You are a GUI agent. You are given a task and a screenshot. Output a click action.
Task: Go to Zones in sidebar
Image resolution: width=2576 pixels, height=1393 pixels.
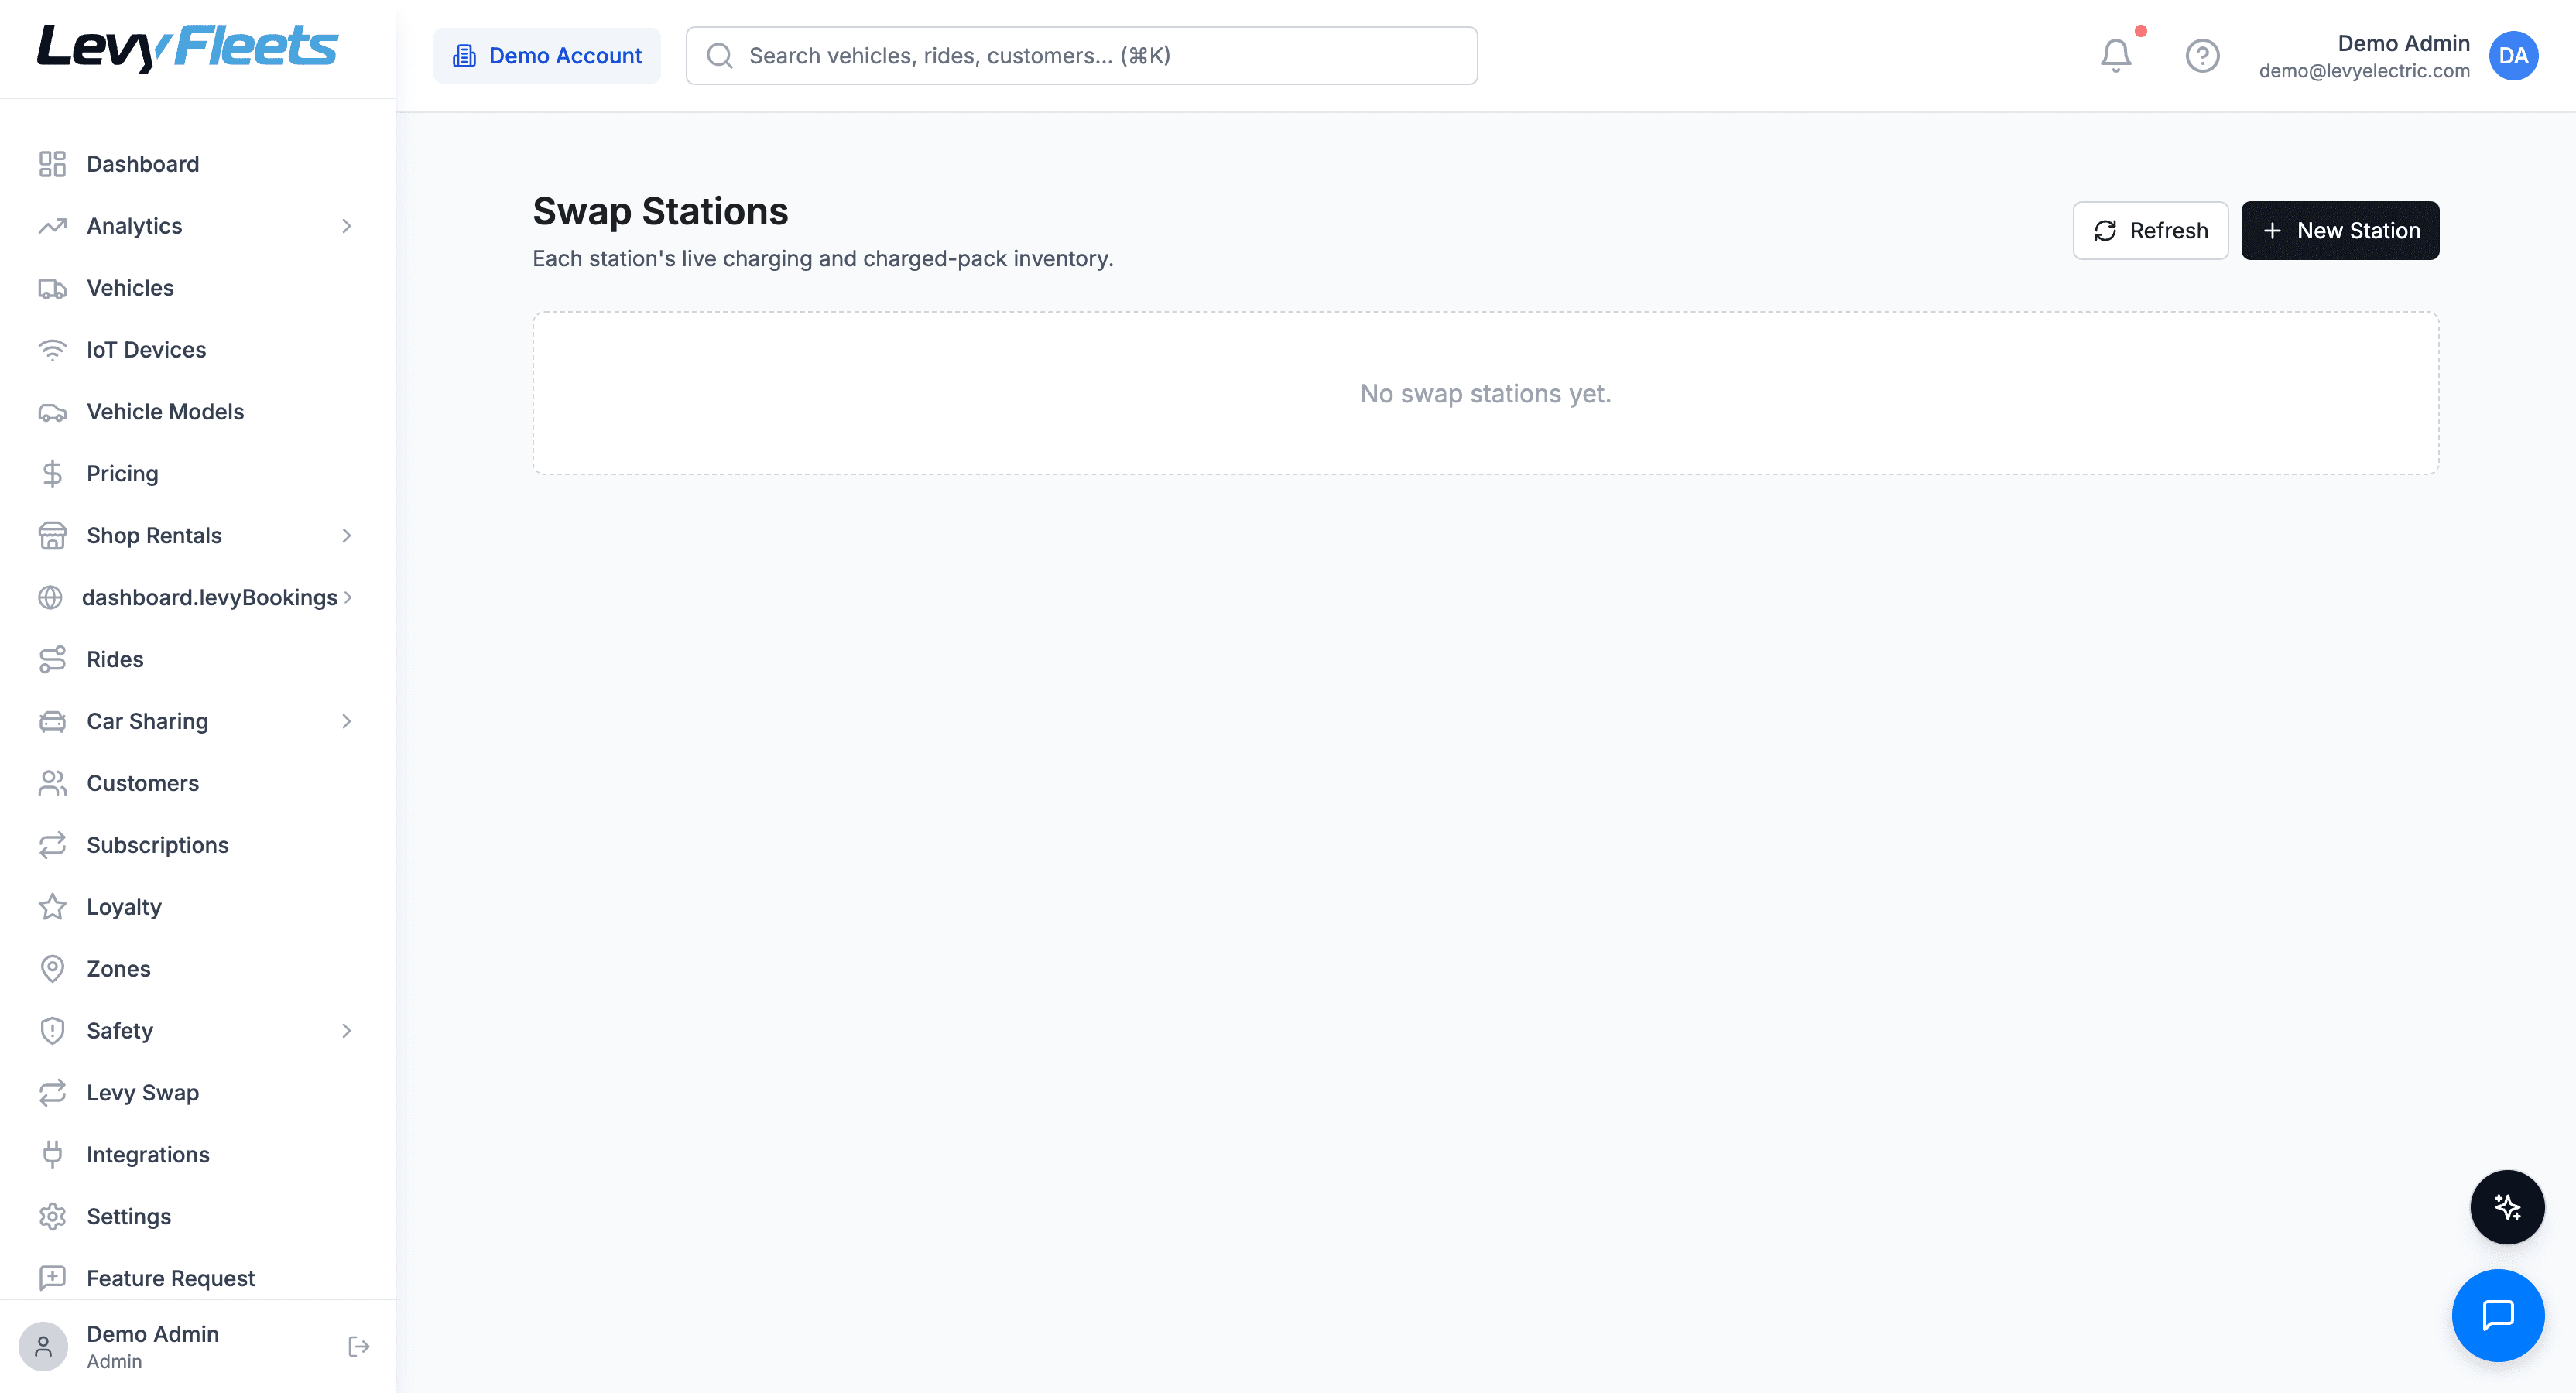pyautogui.click(x=197, y=970)
